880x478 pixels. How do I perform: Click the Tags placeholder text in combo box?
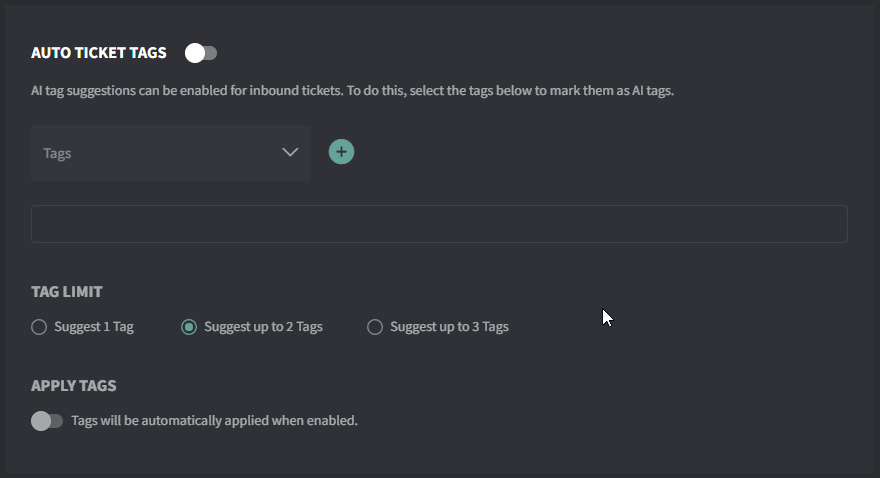57,153
